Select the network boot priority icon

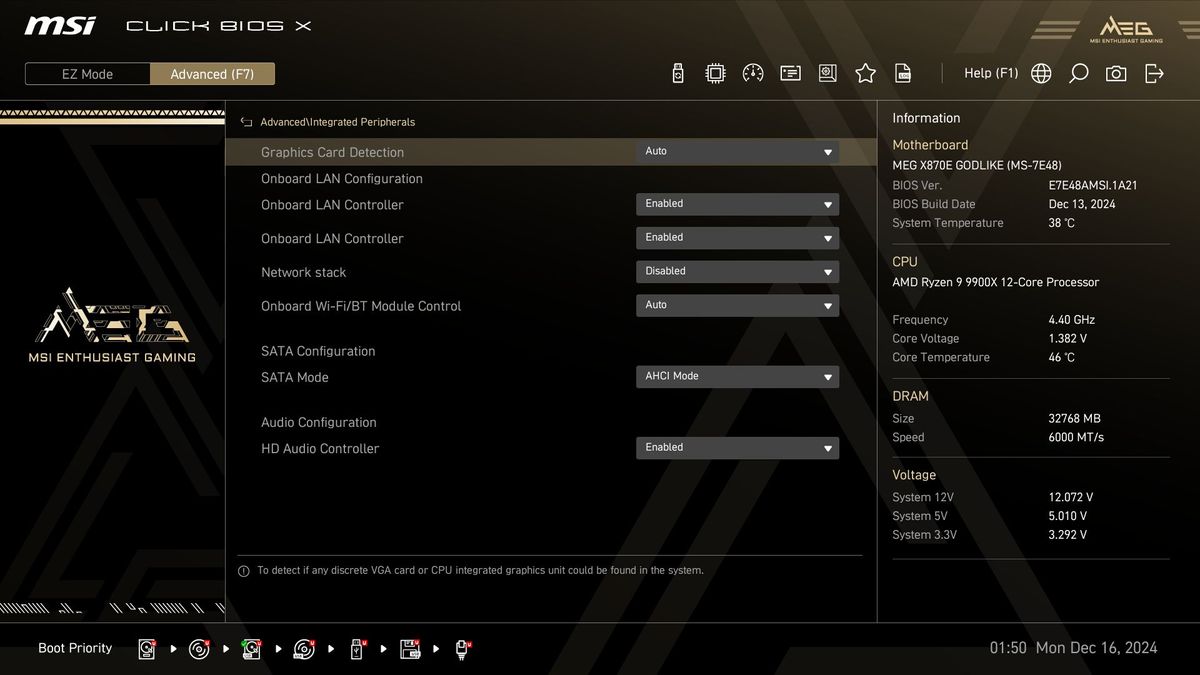pyautogui.click(x=463, y=649)
